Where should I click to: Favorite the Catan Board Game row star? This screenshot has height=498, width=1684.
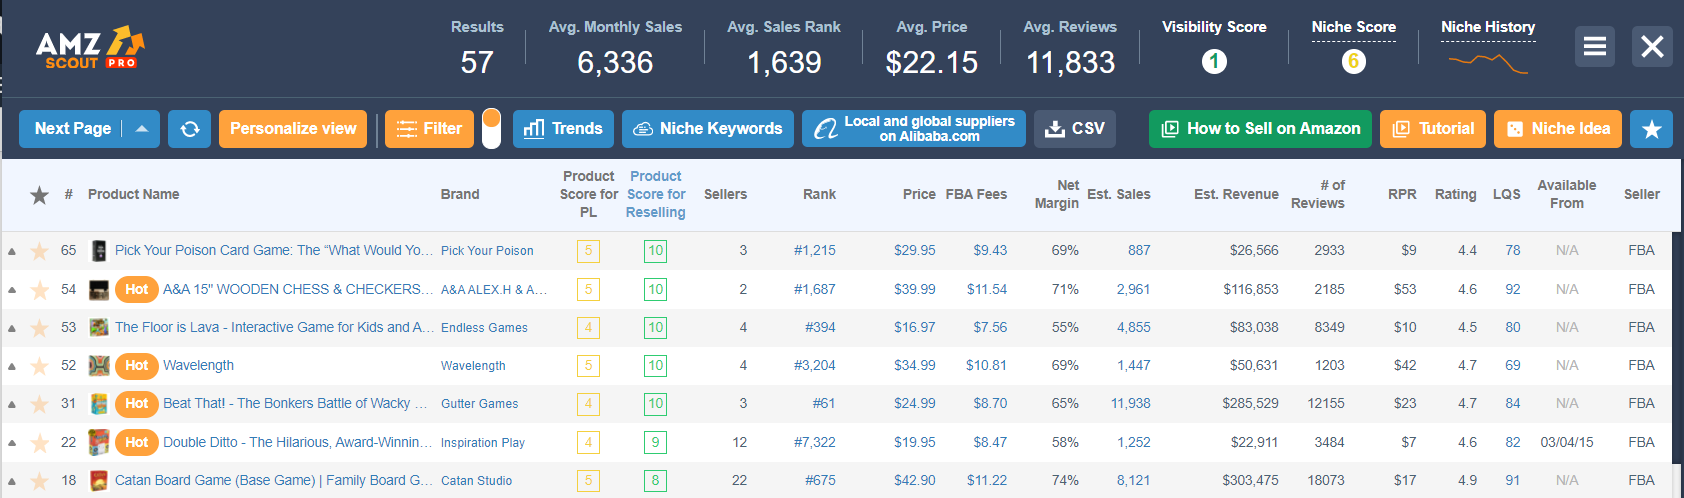click(x=40, y=481)
